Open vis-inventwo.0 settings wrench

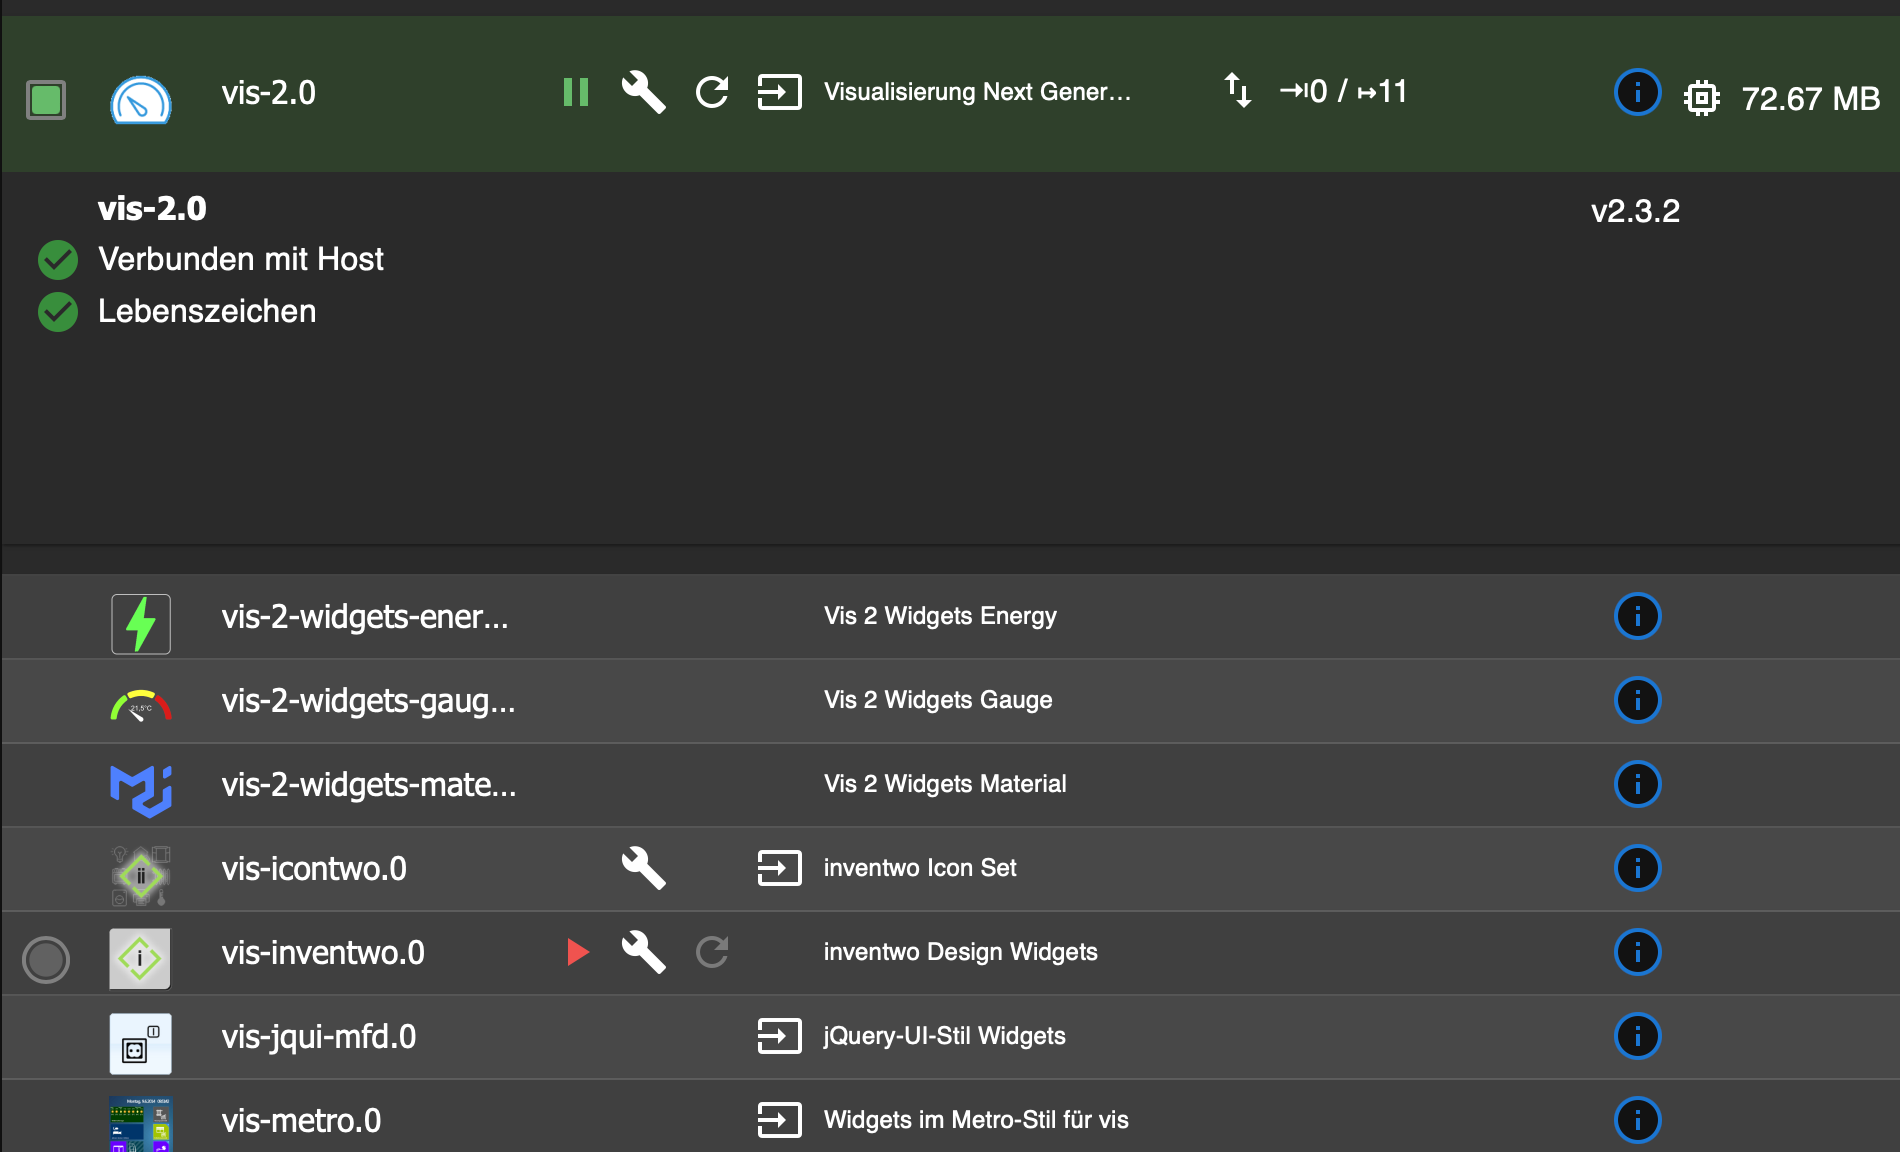pos(643,952)
